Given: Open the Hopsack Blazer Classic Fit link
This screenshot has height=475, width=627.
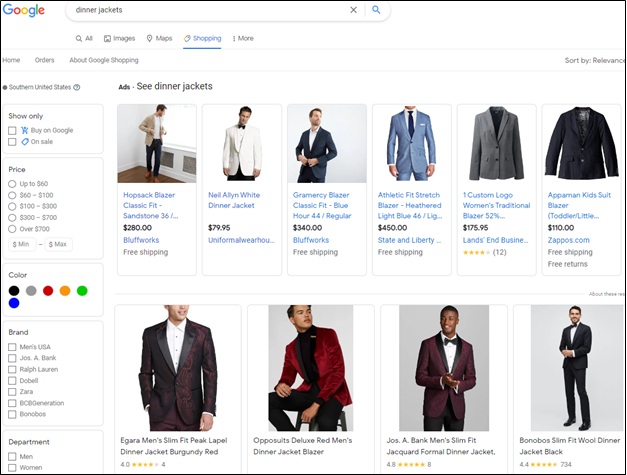Looking at the screenshot, I should 150,206.
